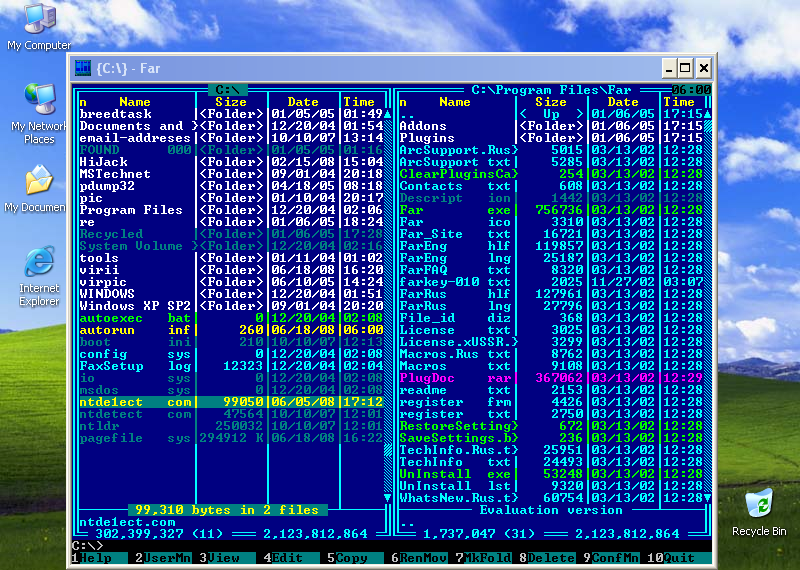The image size is (800, 570).
Task: Select the pdump32 folder
Action: [x=231, y=186]
